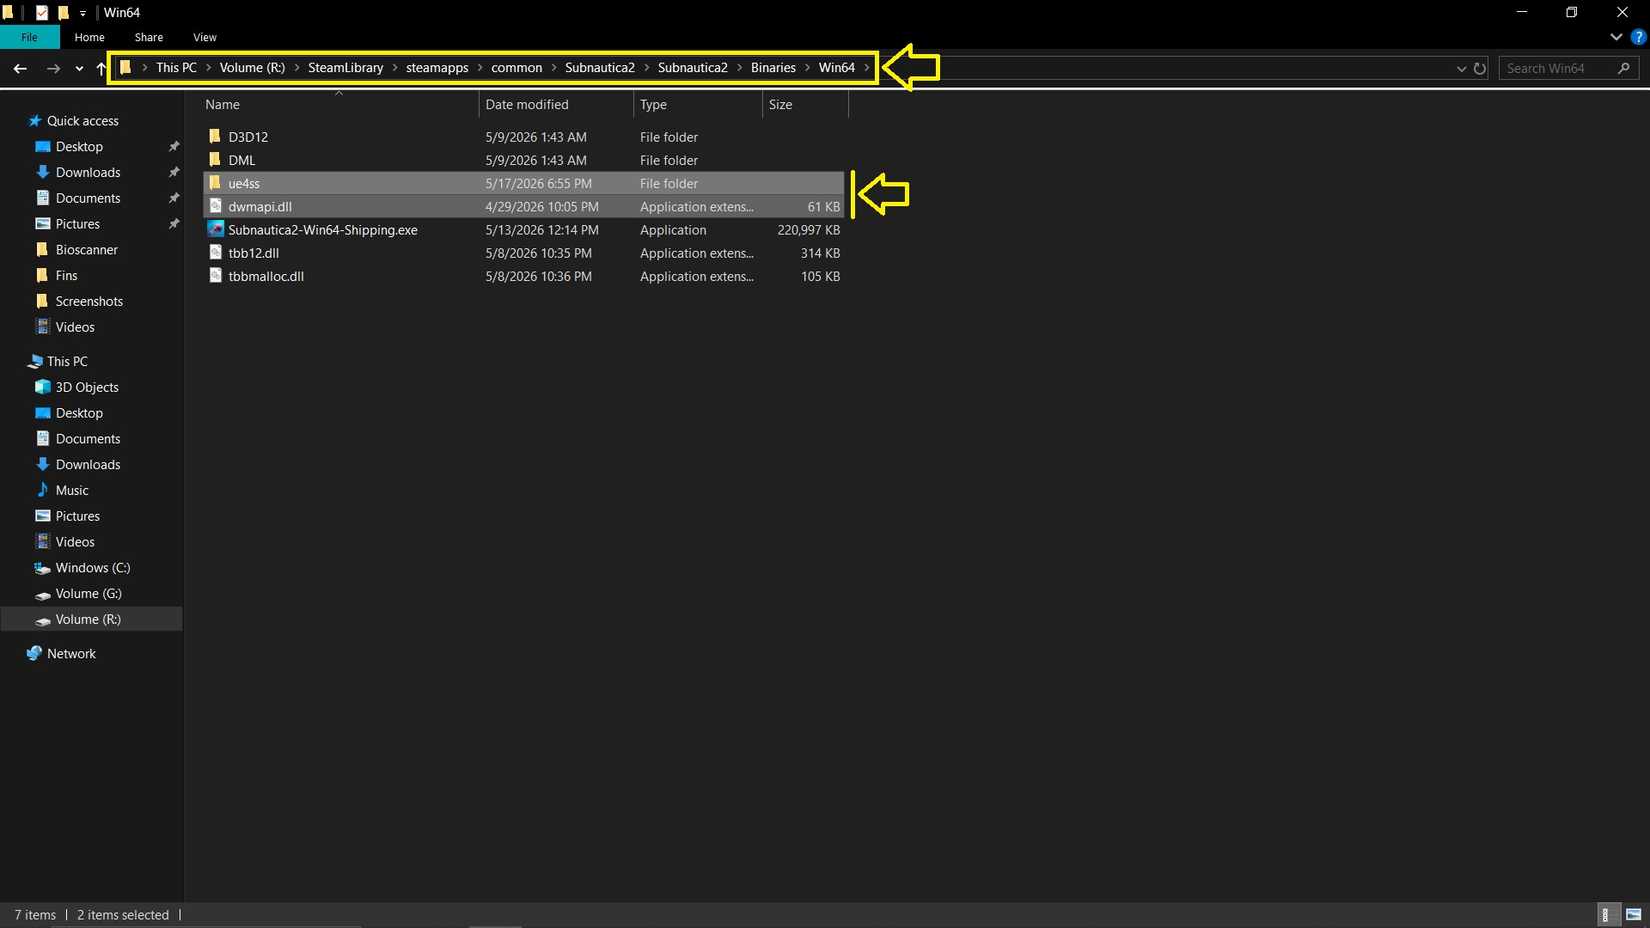Open Desktop listed under This PC
This screenshot has width=1650, height=928.
[79, 413]
